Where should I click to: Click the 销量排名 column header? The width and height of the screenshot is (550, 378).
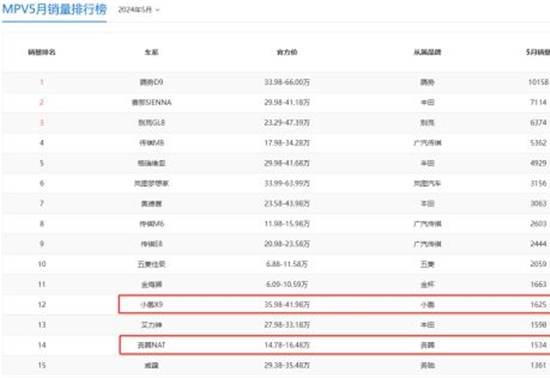click(42, 52)
